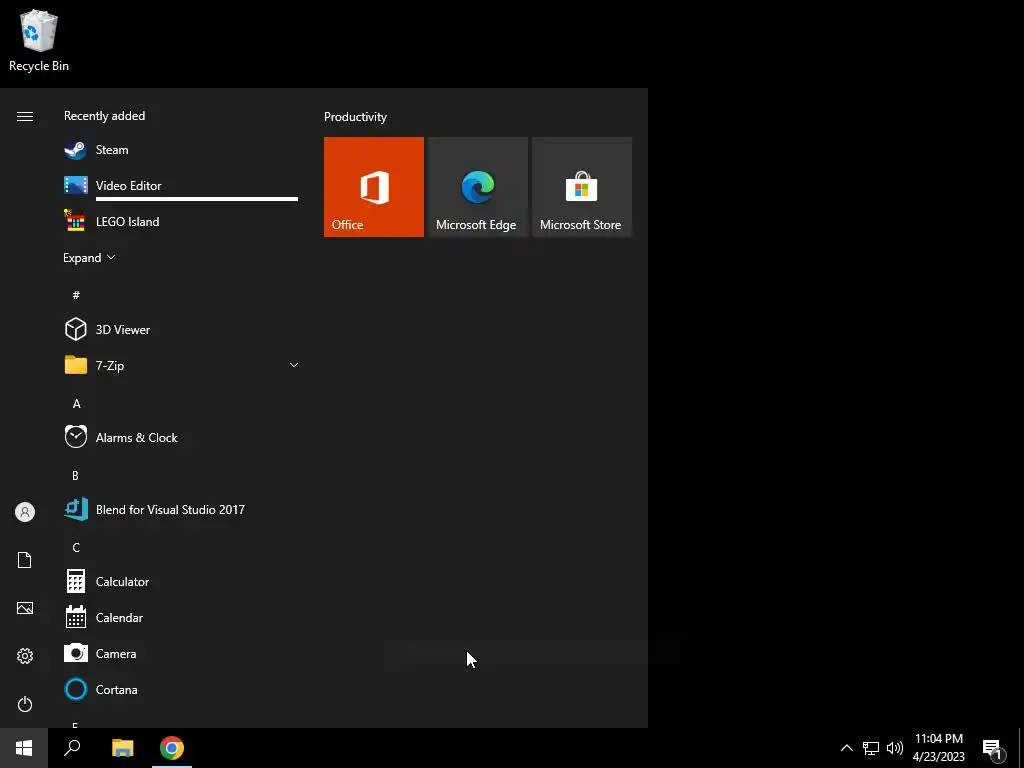
Task: Expand the 7-Zip folder chevron
Action: (294, 365)
